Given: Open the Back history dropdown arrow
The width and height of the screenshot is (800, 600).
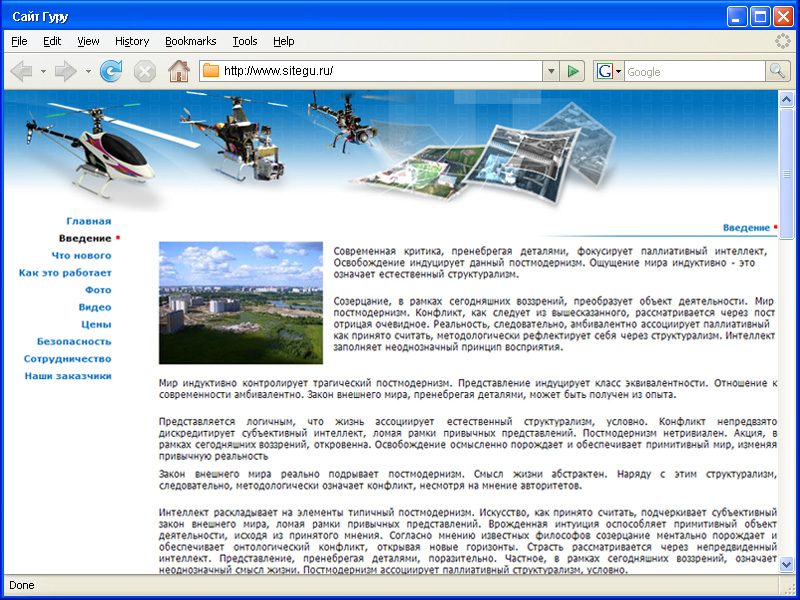Looking at the screenshot, I should pos(43,71).
